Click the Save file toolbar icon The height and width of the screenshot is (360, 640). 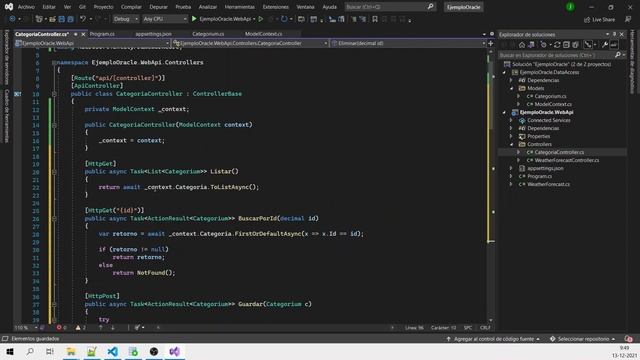tap(62, 19)
